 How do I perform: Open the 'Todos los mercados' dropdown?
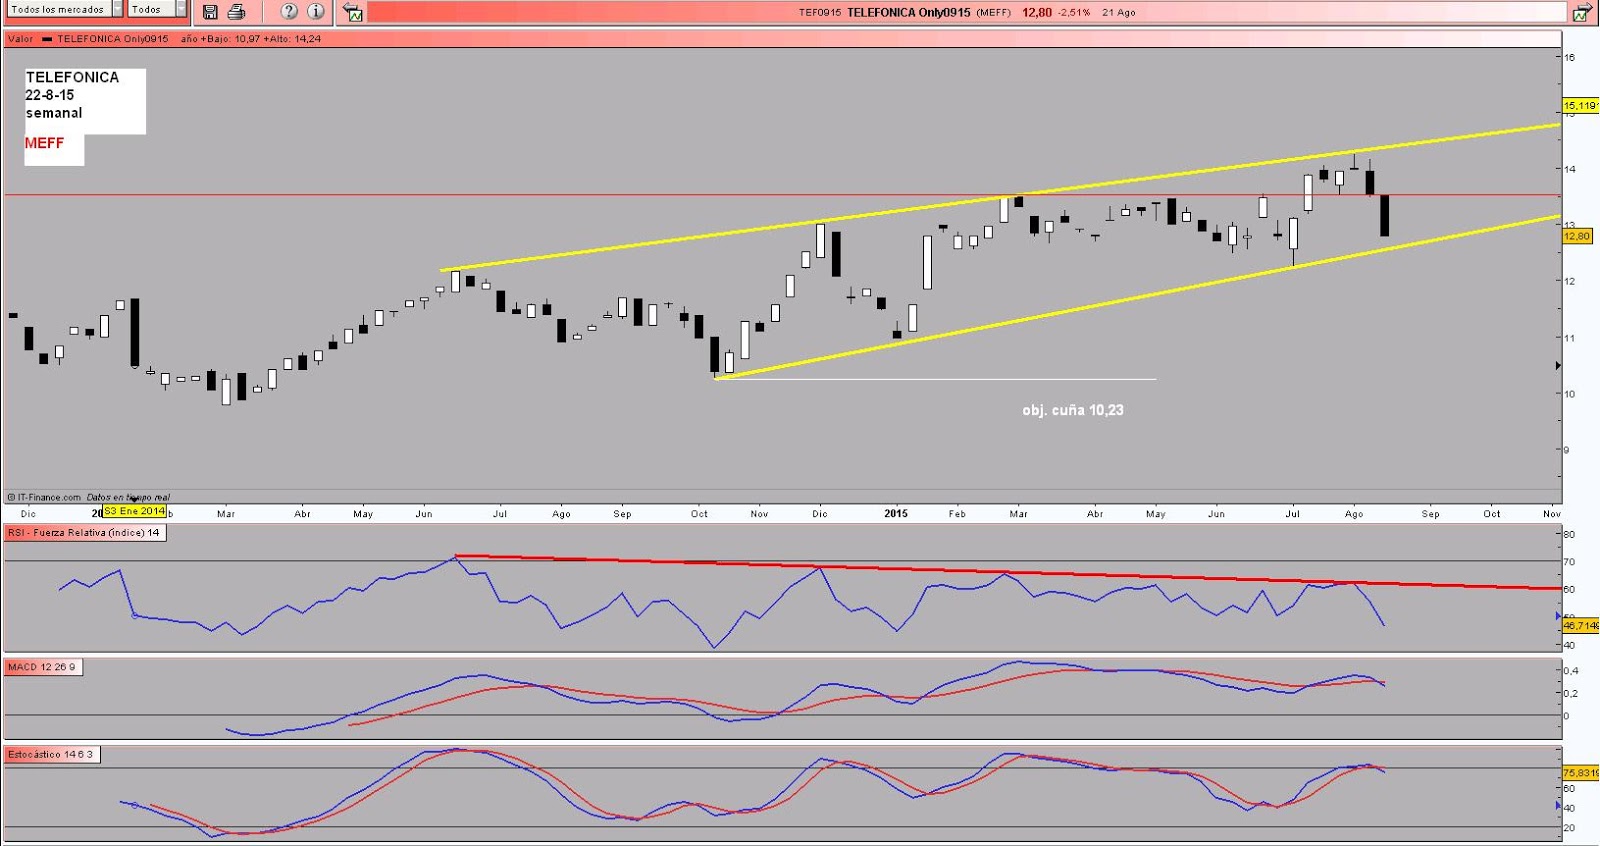click(66, 9)
